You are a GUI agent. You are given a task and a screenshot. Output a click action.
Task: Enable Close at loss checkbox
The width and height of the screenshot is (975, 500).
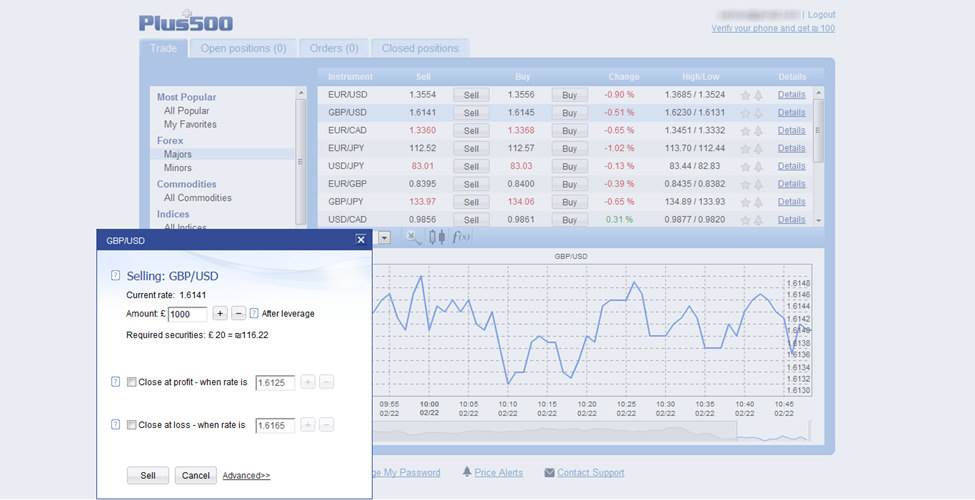[x=131, y=425]
